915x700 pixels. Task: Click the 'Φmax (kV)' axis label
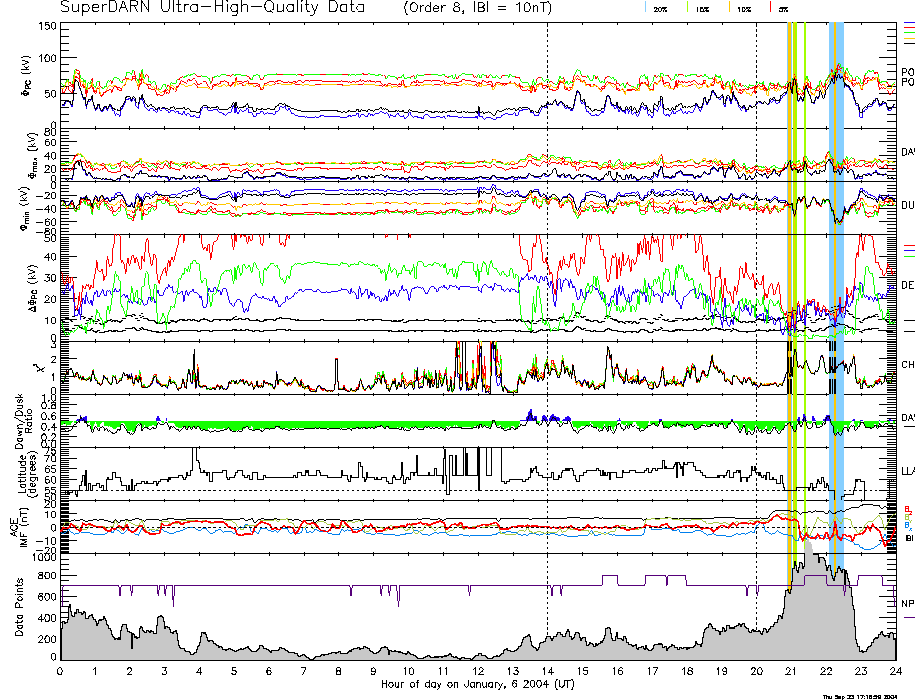coord(31,156)
